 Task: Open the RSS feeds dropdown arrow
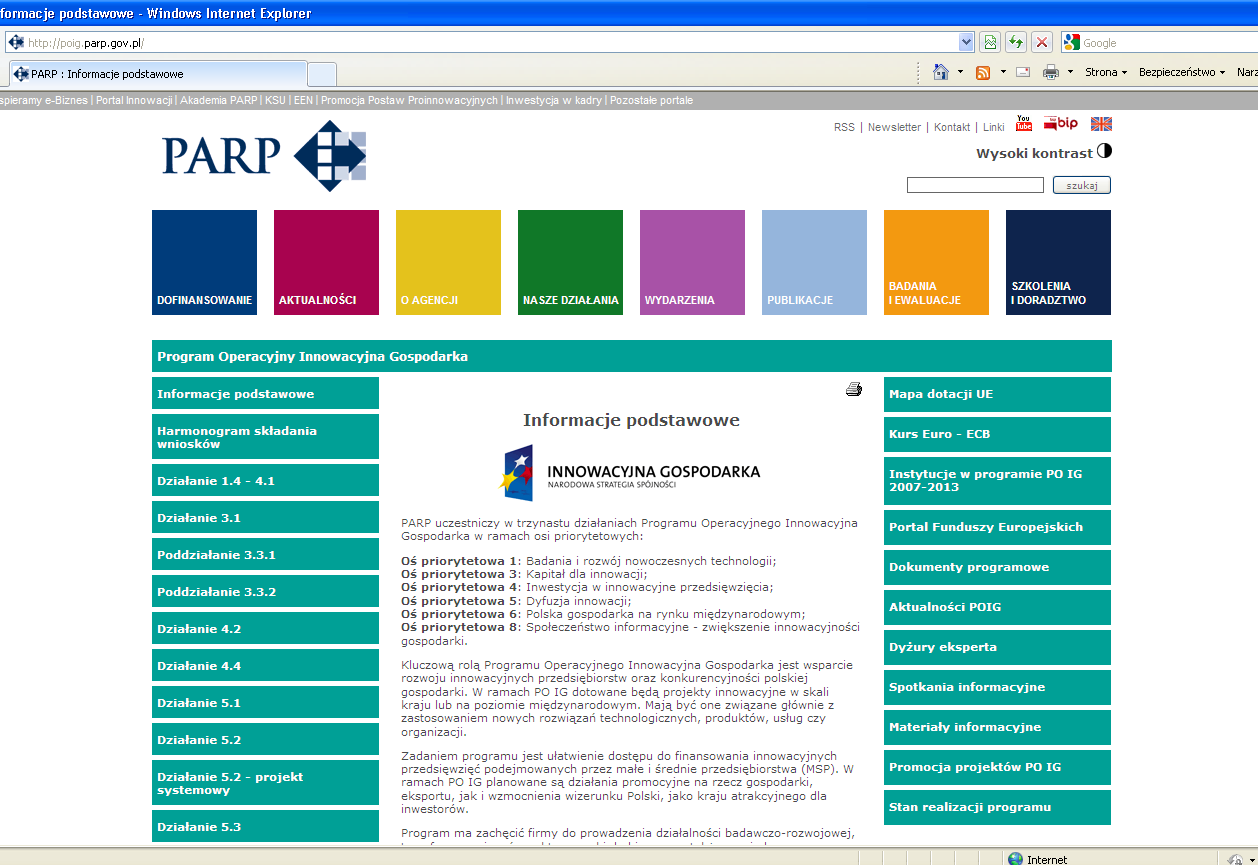click(1002, 72)
